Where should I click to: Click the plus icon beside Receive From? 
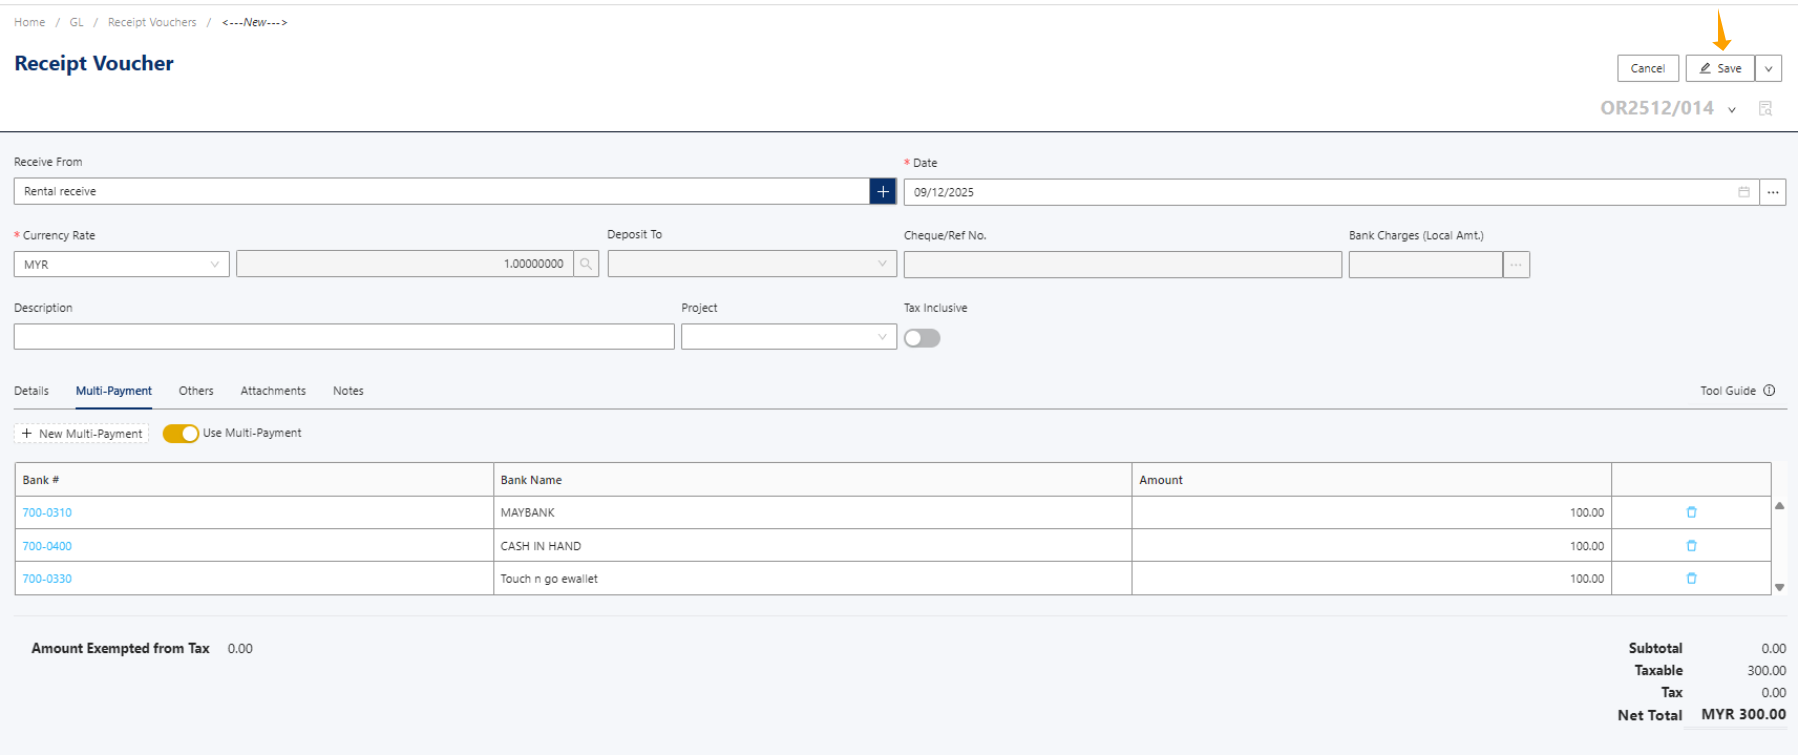882,191
